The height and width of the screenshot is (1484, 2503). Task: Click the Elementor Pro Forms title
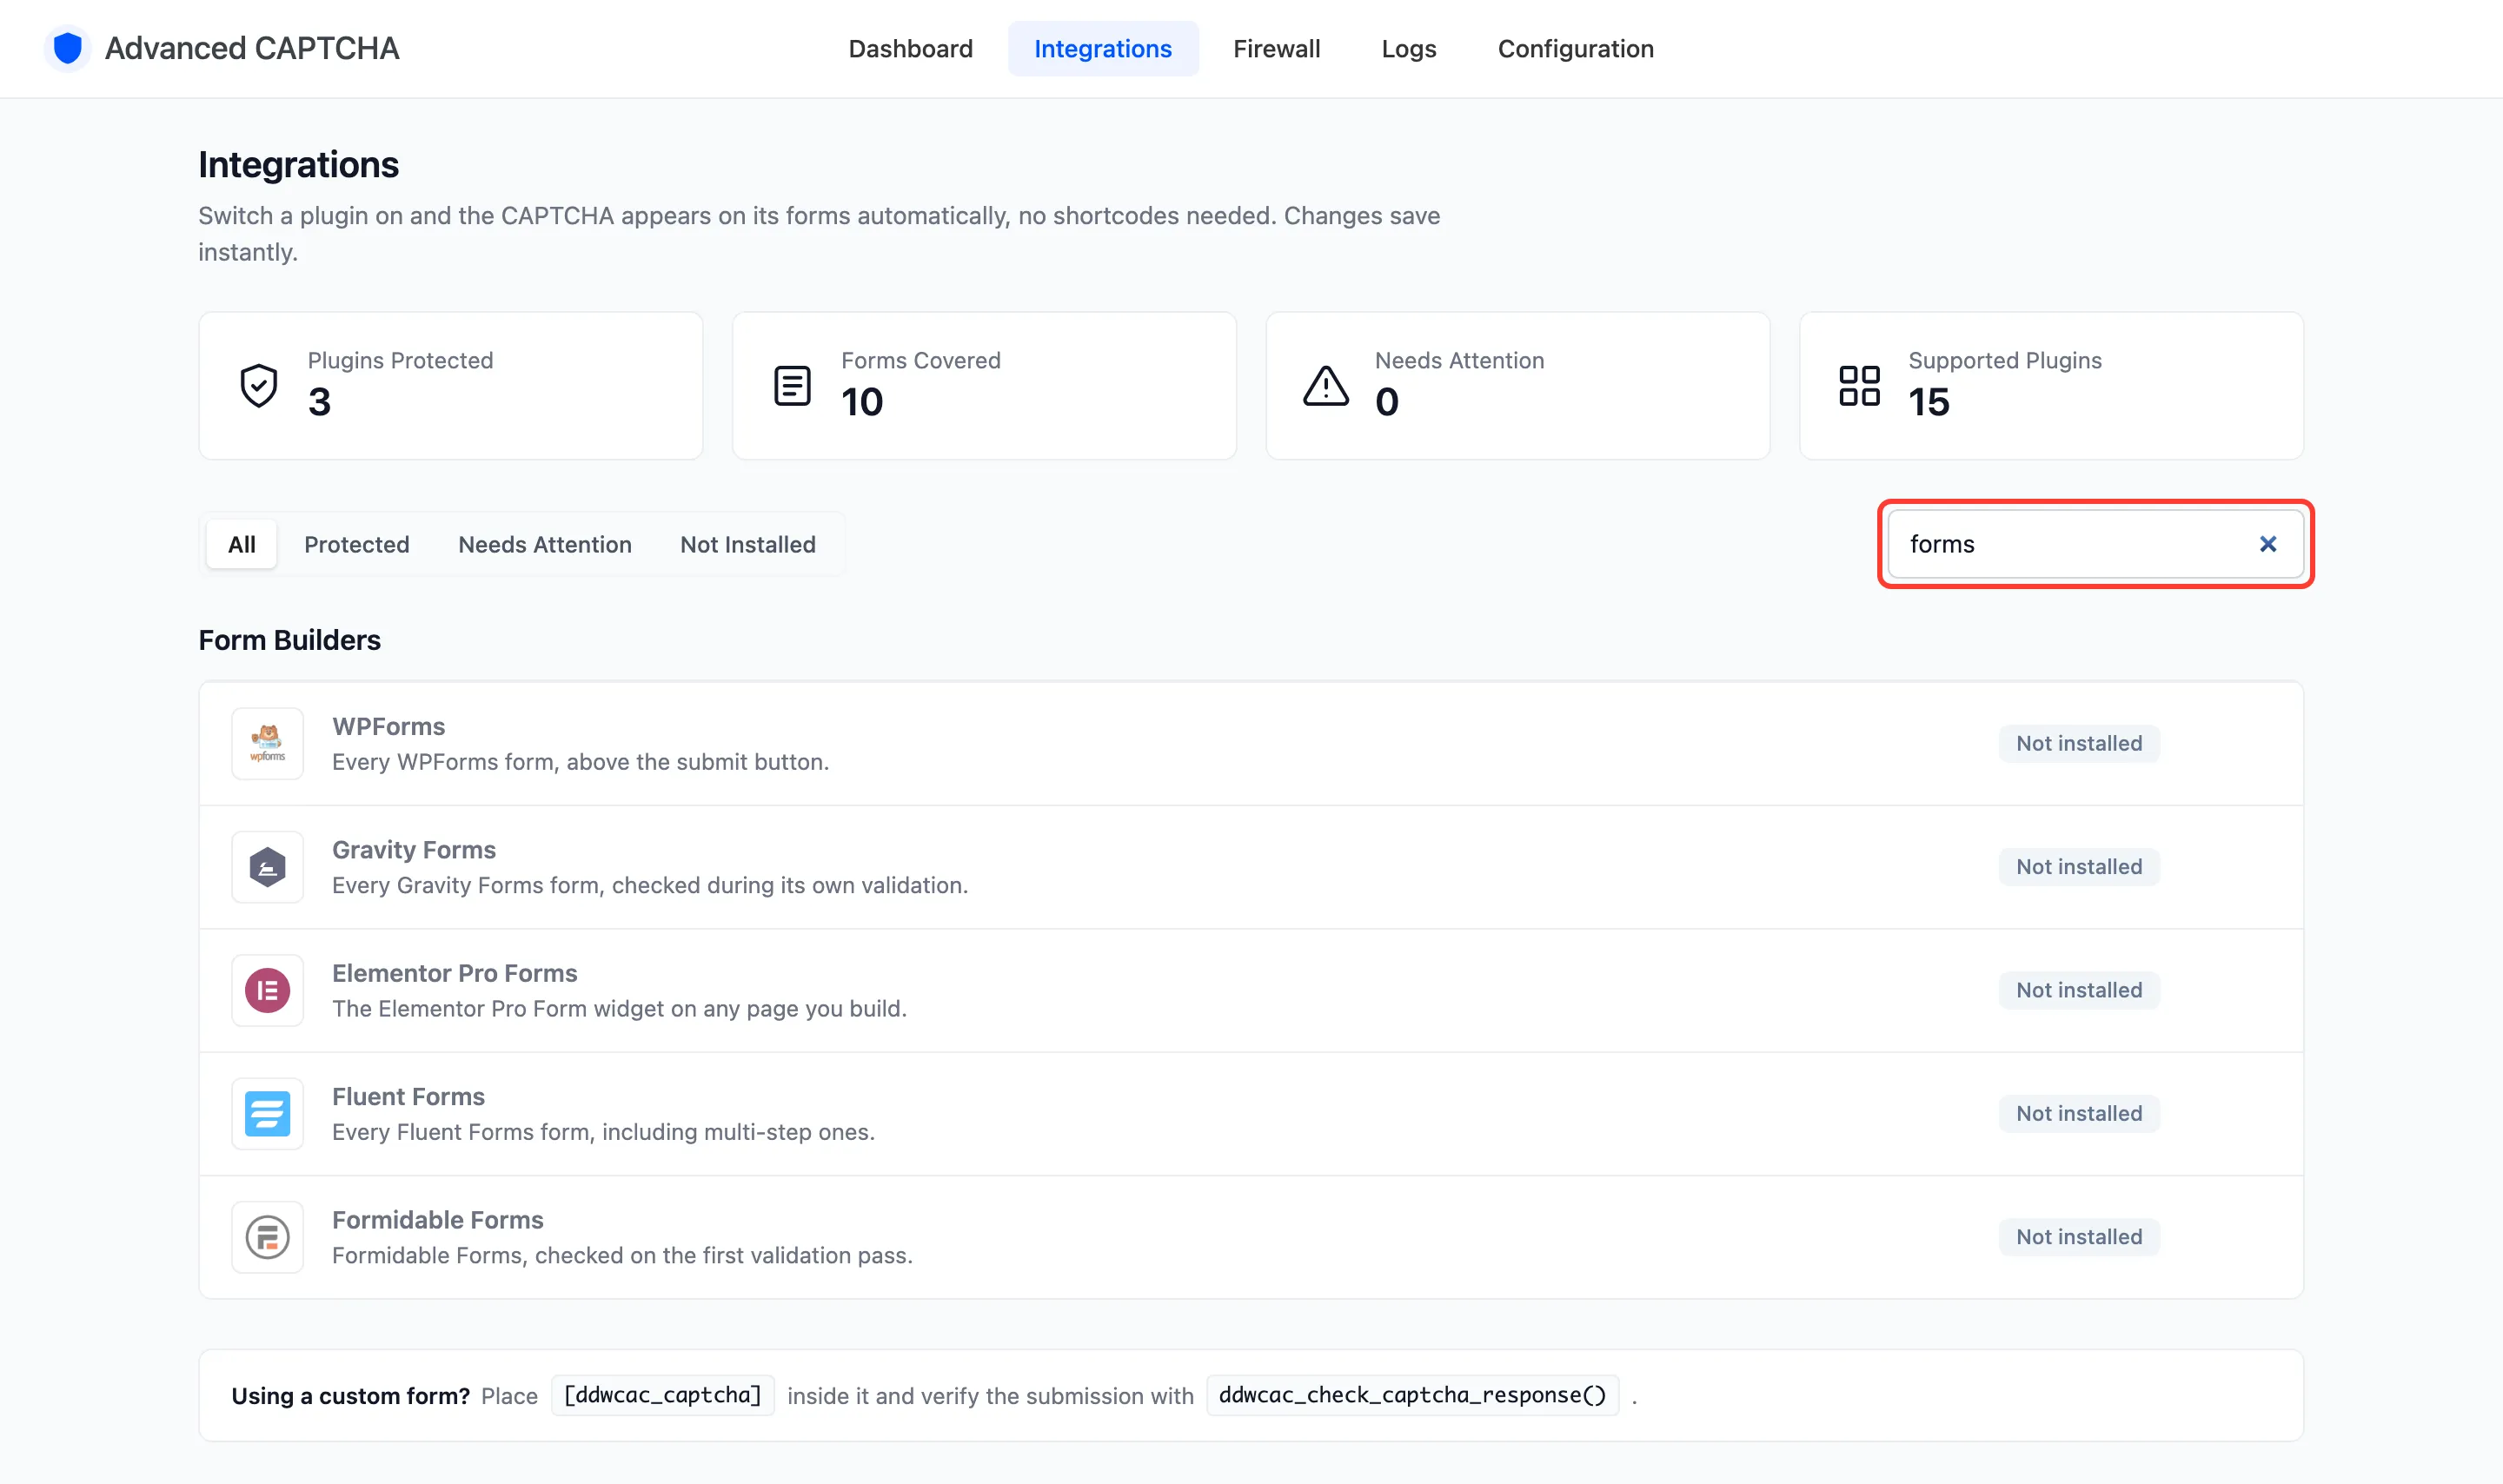coord(454,973)
